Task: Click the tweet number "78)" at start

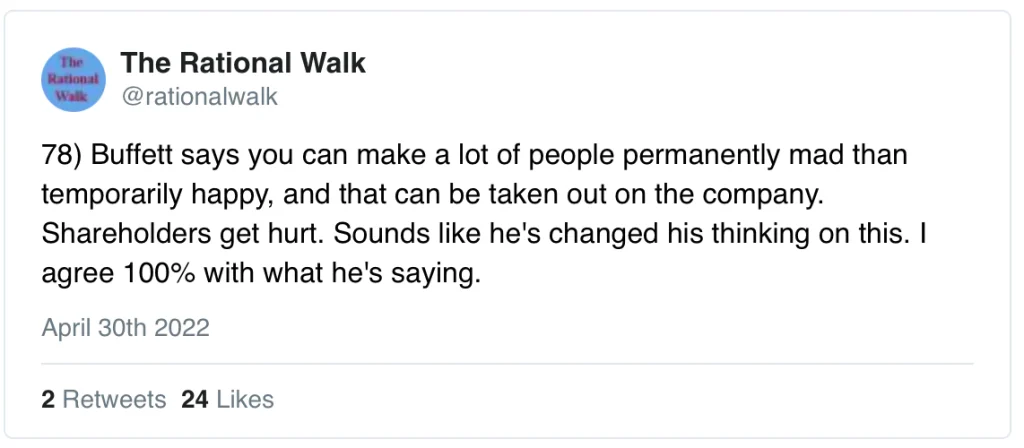Action: point(60,157)
